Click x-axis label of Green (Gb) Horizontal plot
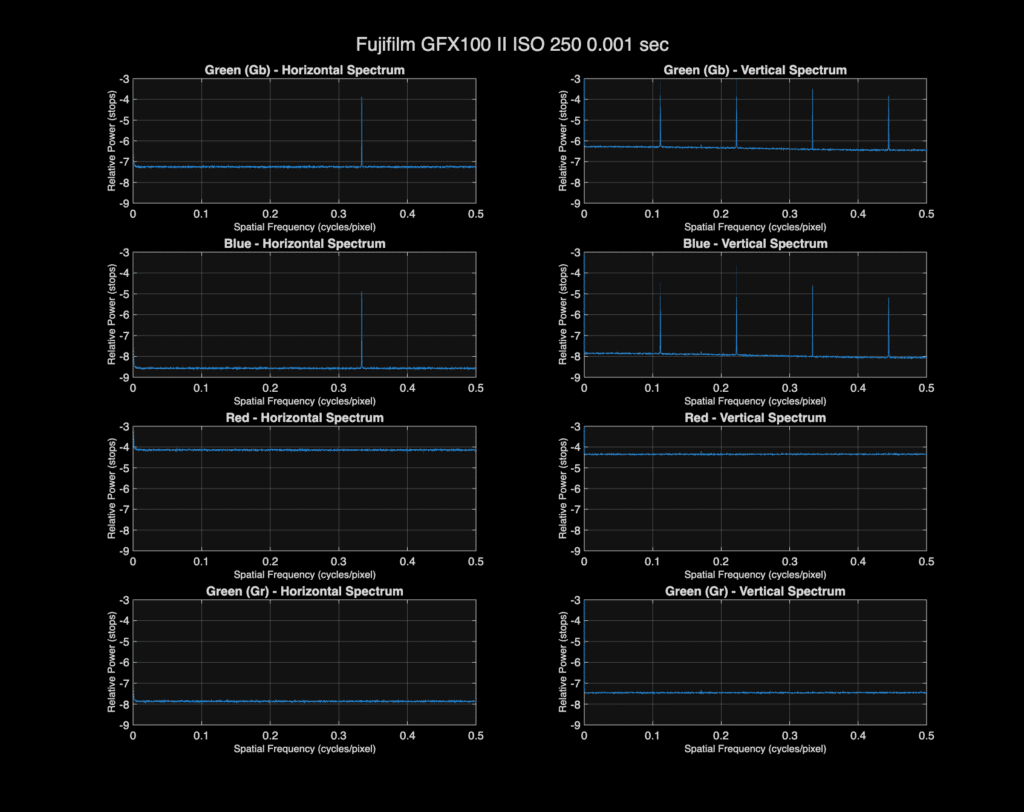The height and width of the screenshot is (812, 1024). point(304,227)
